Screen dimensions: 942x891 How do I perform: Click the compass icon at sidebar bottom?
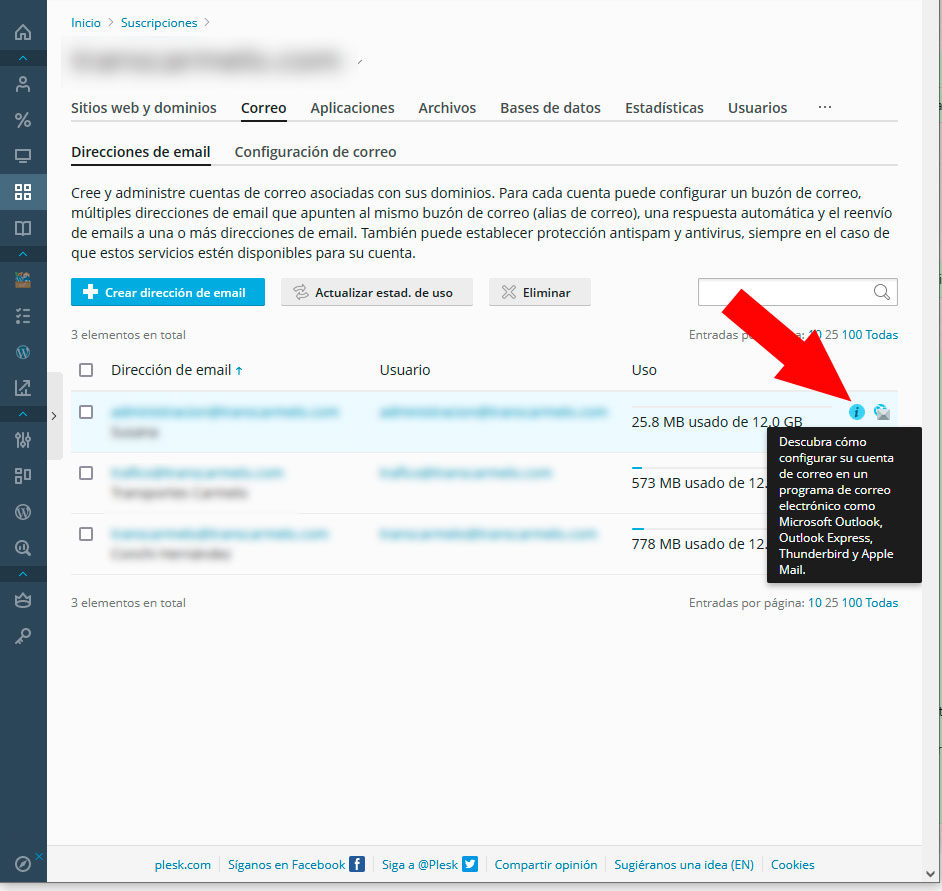pyautogui.click(x=23, y=864)
